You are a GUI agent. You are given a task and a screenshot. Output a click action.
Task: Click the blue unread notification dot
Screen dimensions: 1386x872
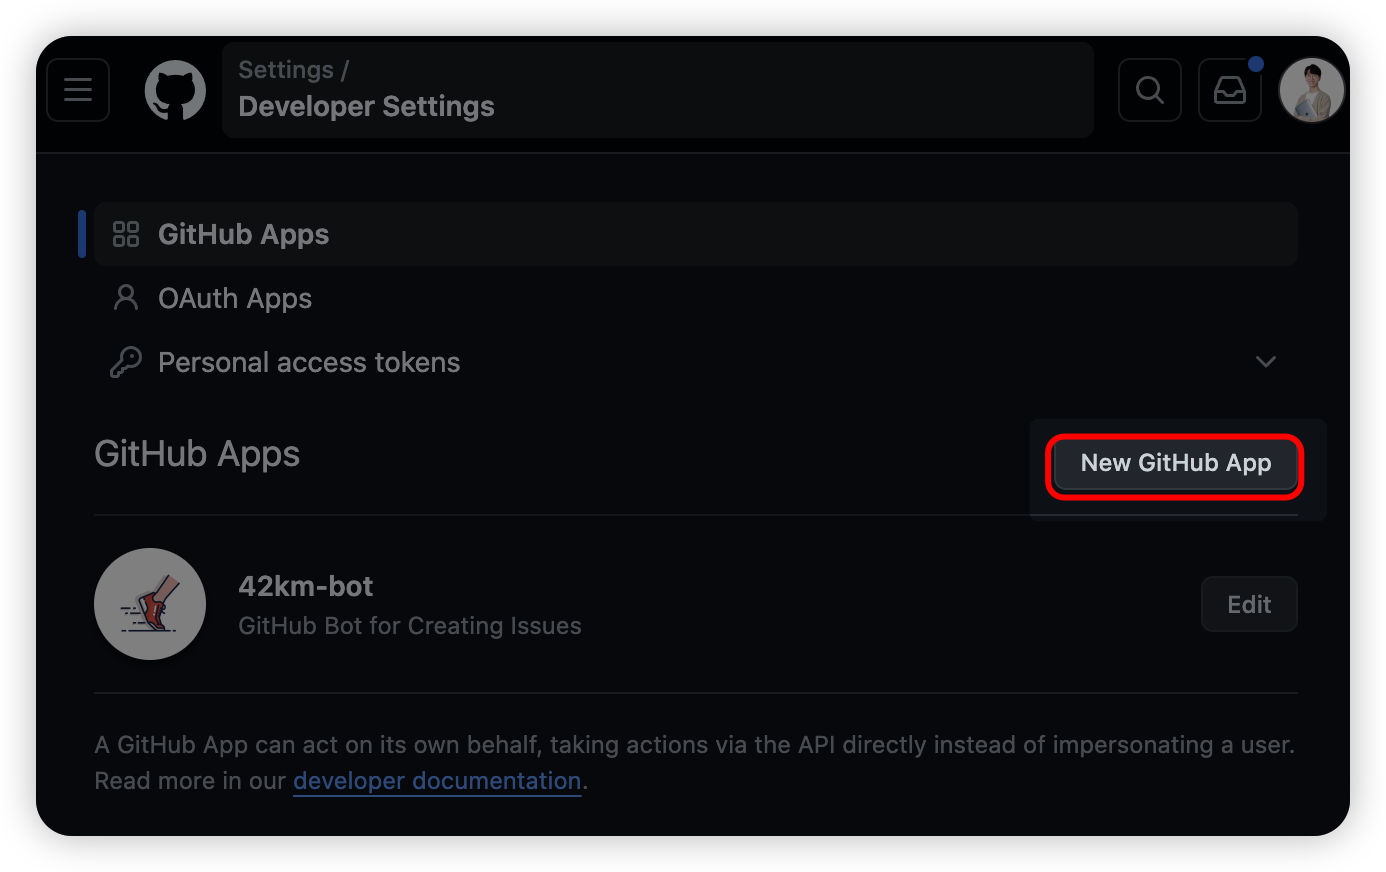click(x=1256, y=64)
